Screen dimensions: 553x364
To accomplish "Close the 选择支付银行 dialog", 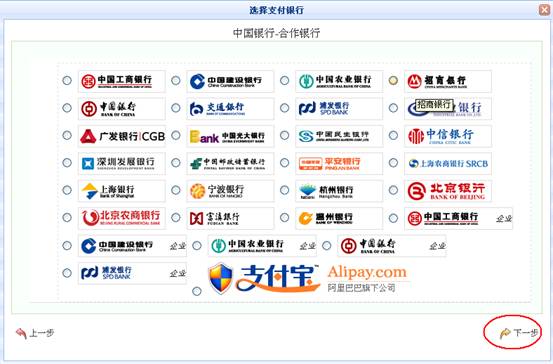I will click(x=545, y=10).
